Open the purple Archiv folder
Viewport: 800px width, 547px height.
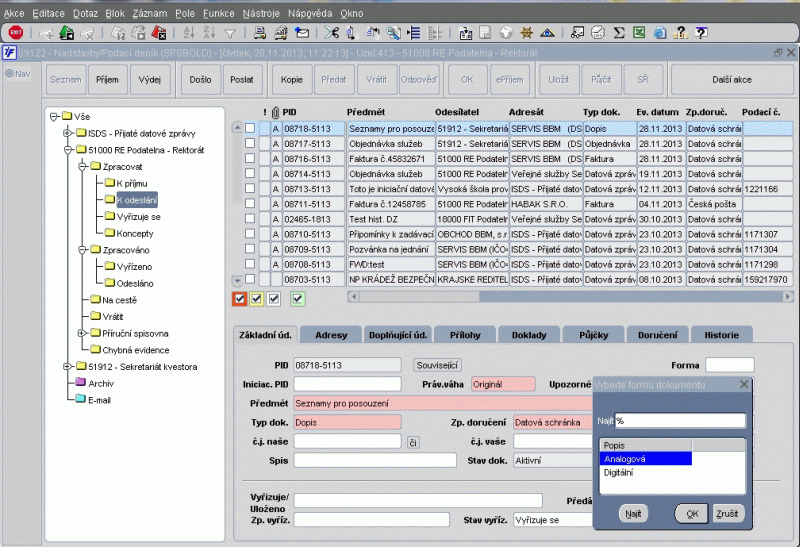click(x=101, y=382)
